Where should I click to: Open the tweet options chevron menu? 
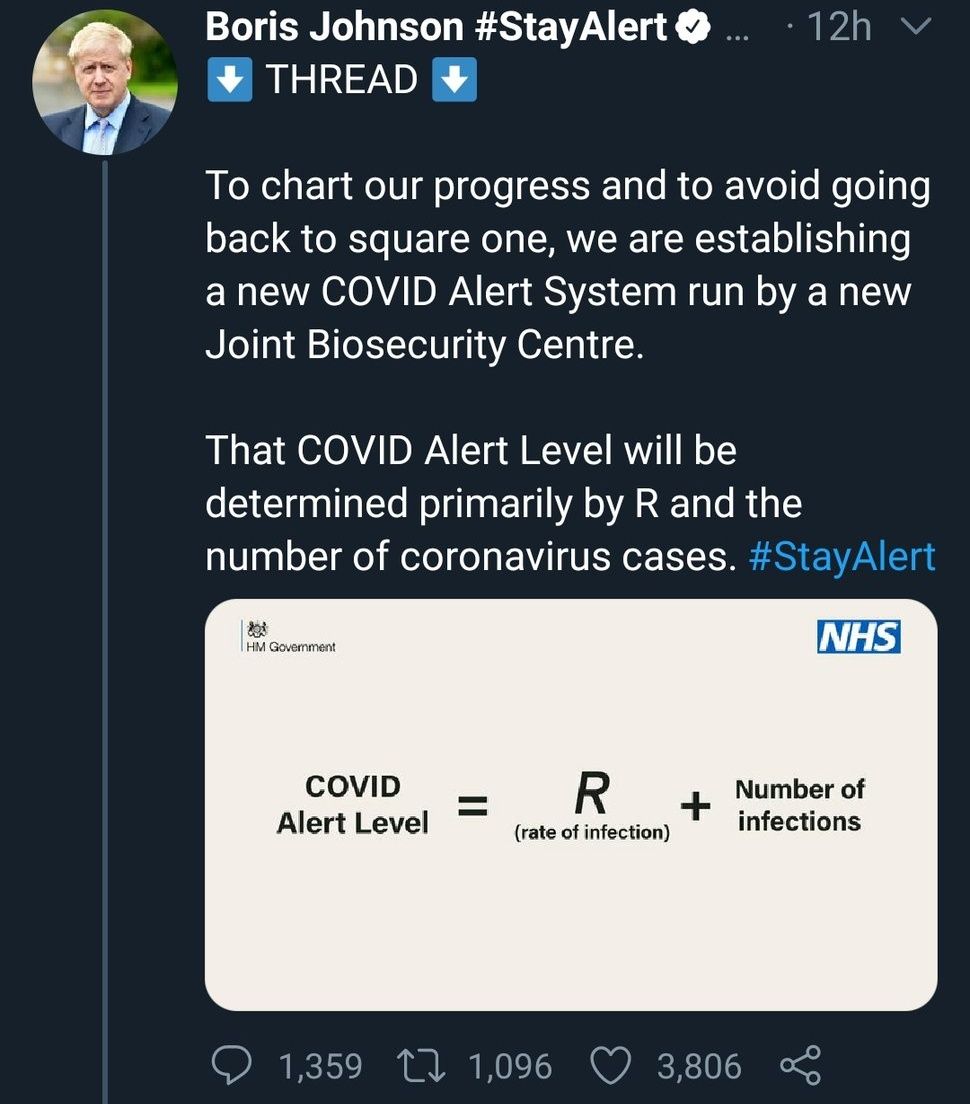click(916, 29)
